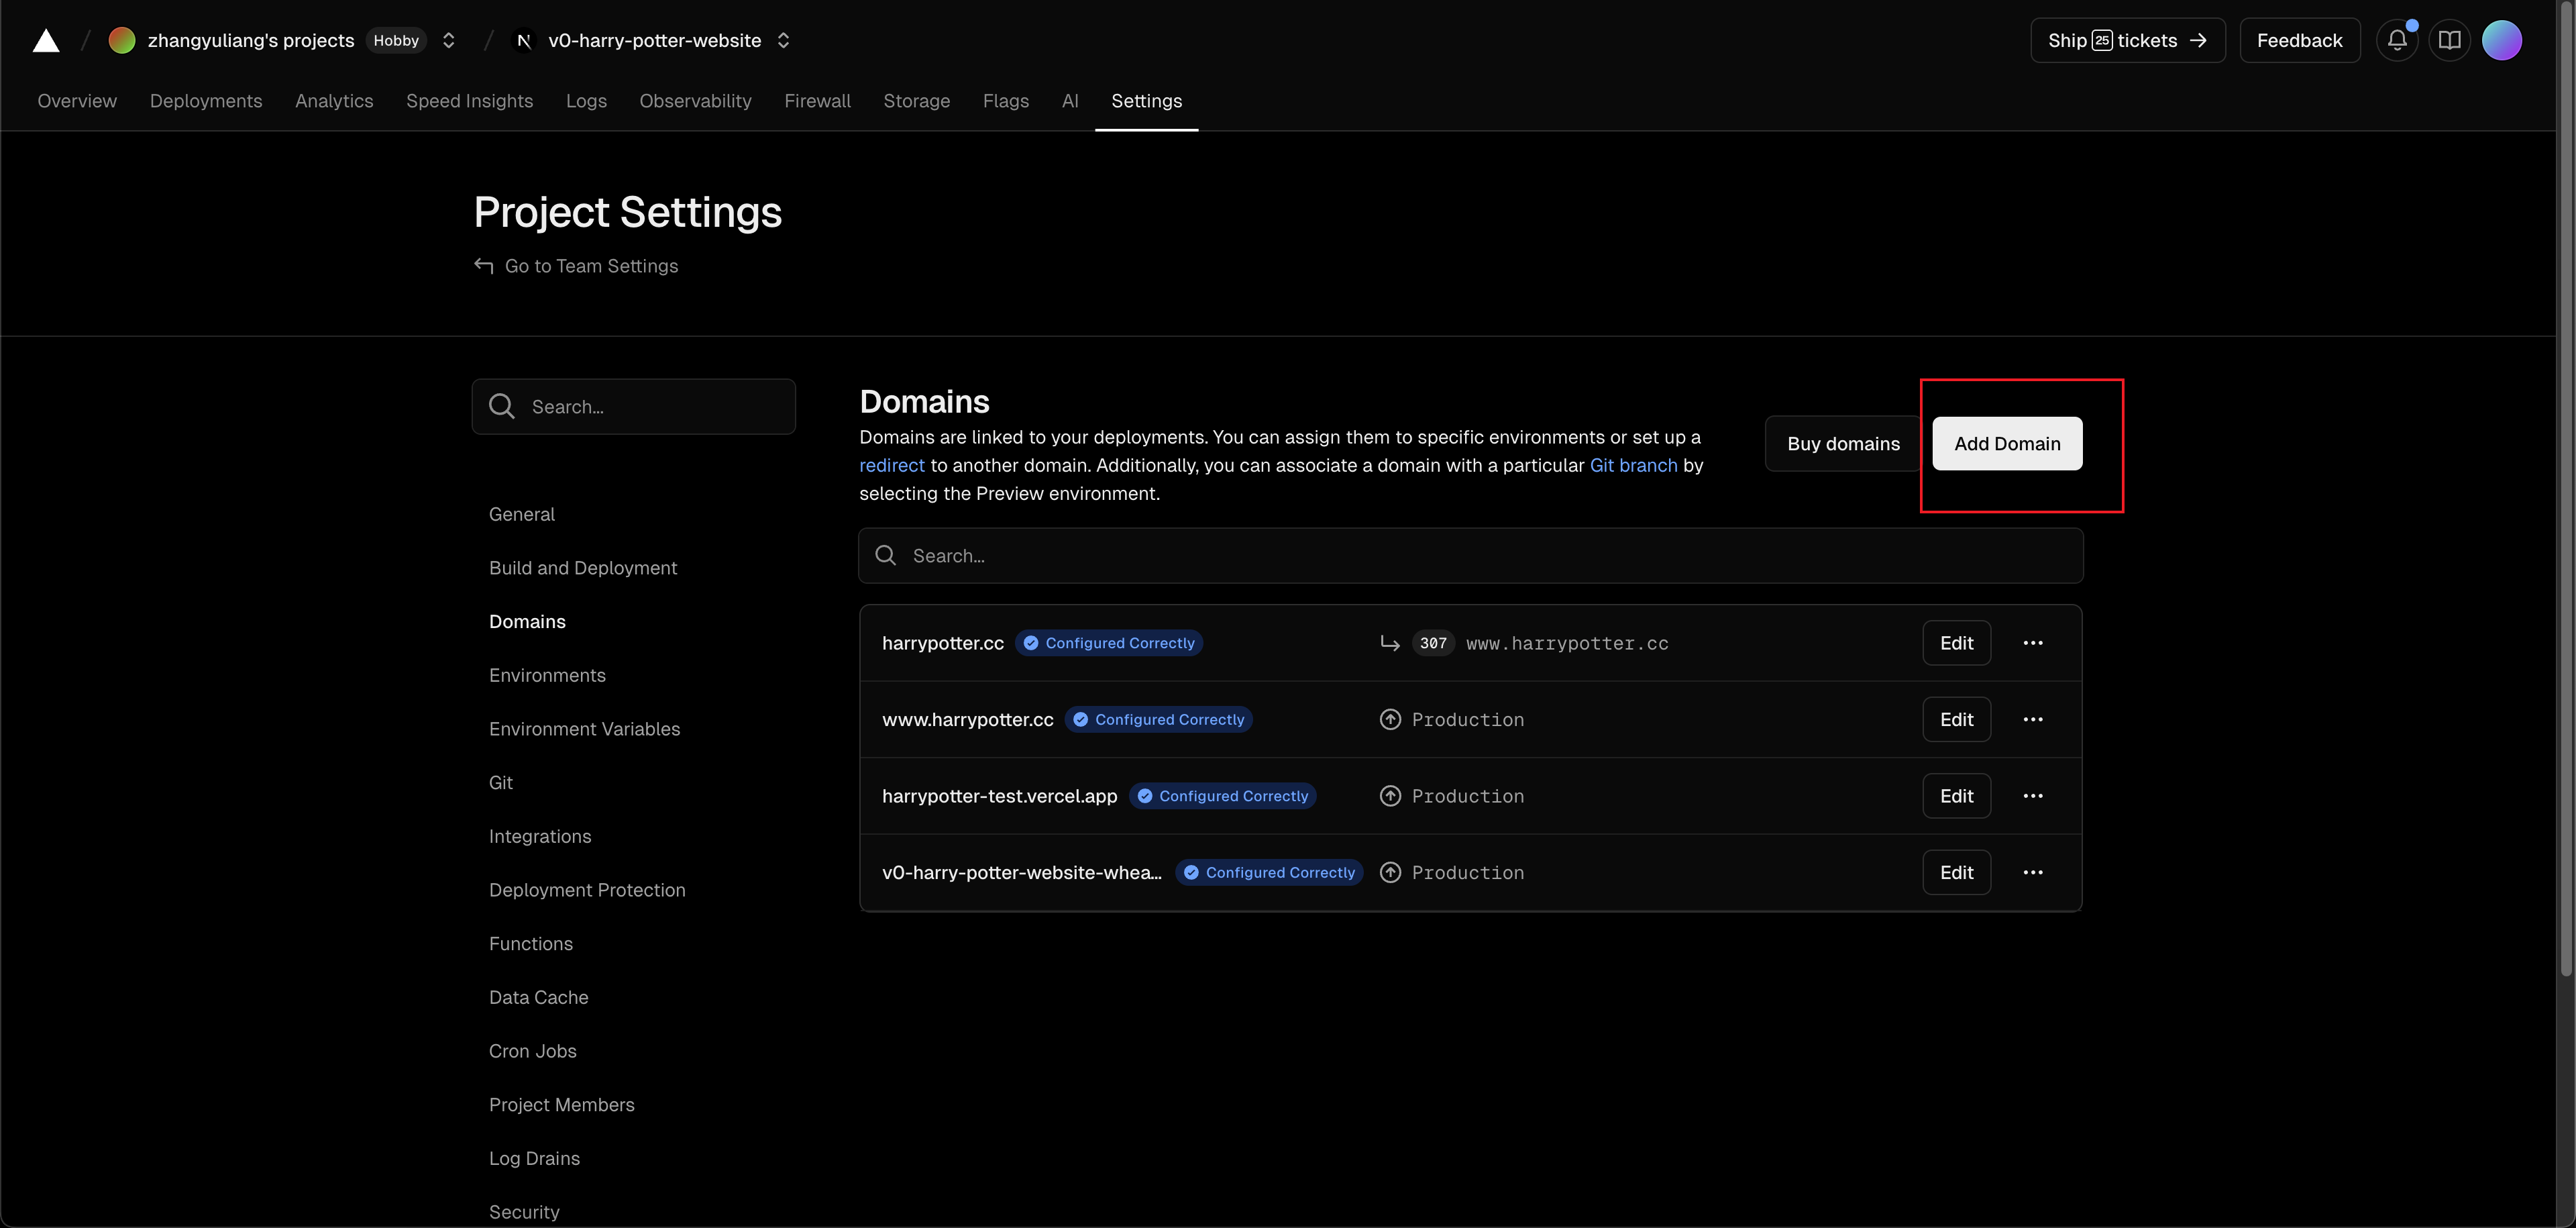This screenshot has width=2576, height=1228.
Task: Go to Team Settings link
Action: [591, 265]
